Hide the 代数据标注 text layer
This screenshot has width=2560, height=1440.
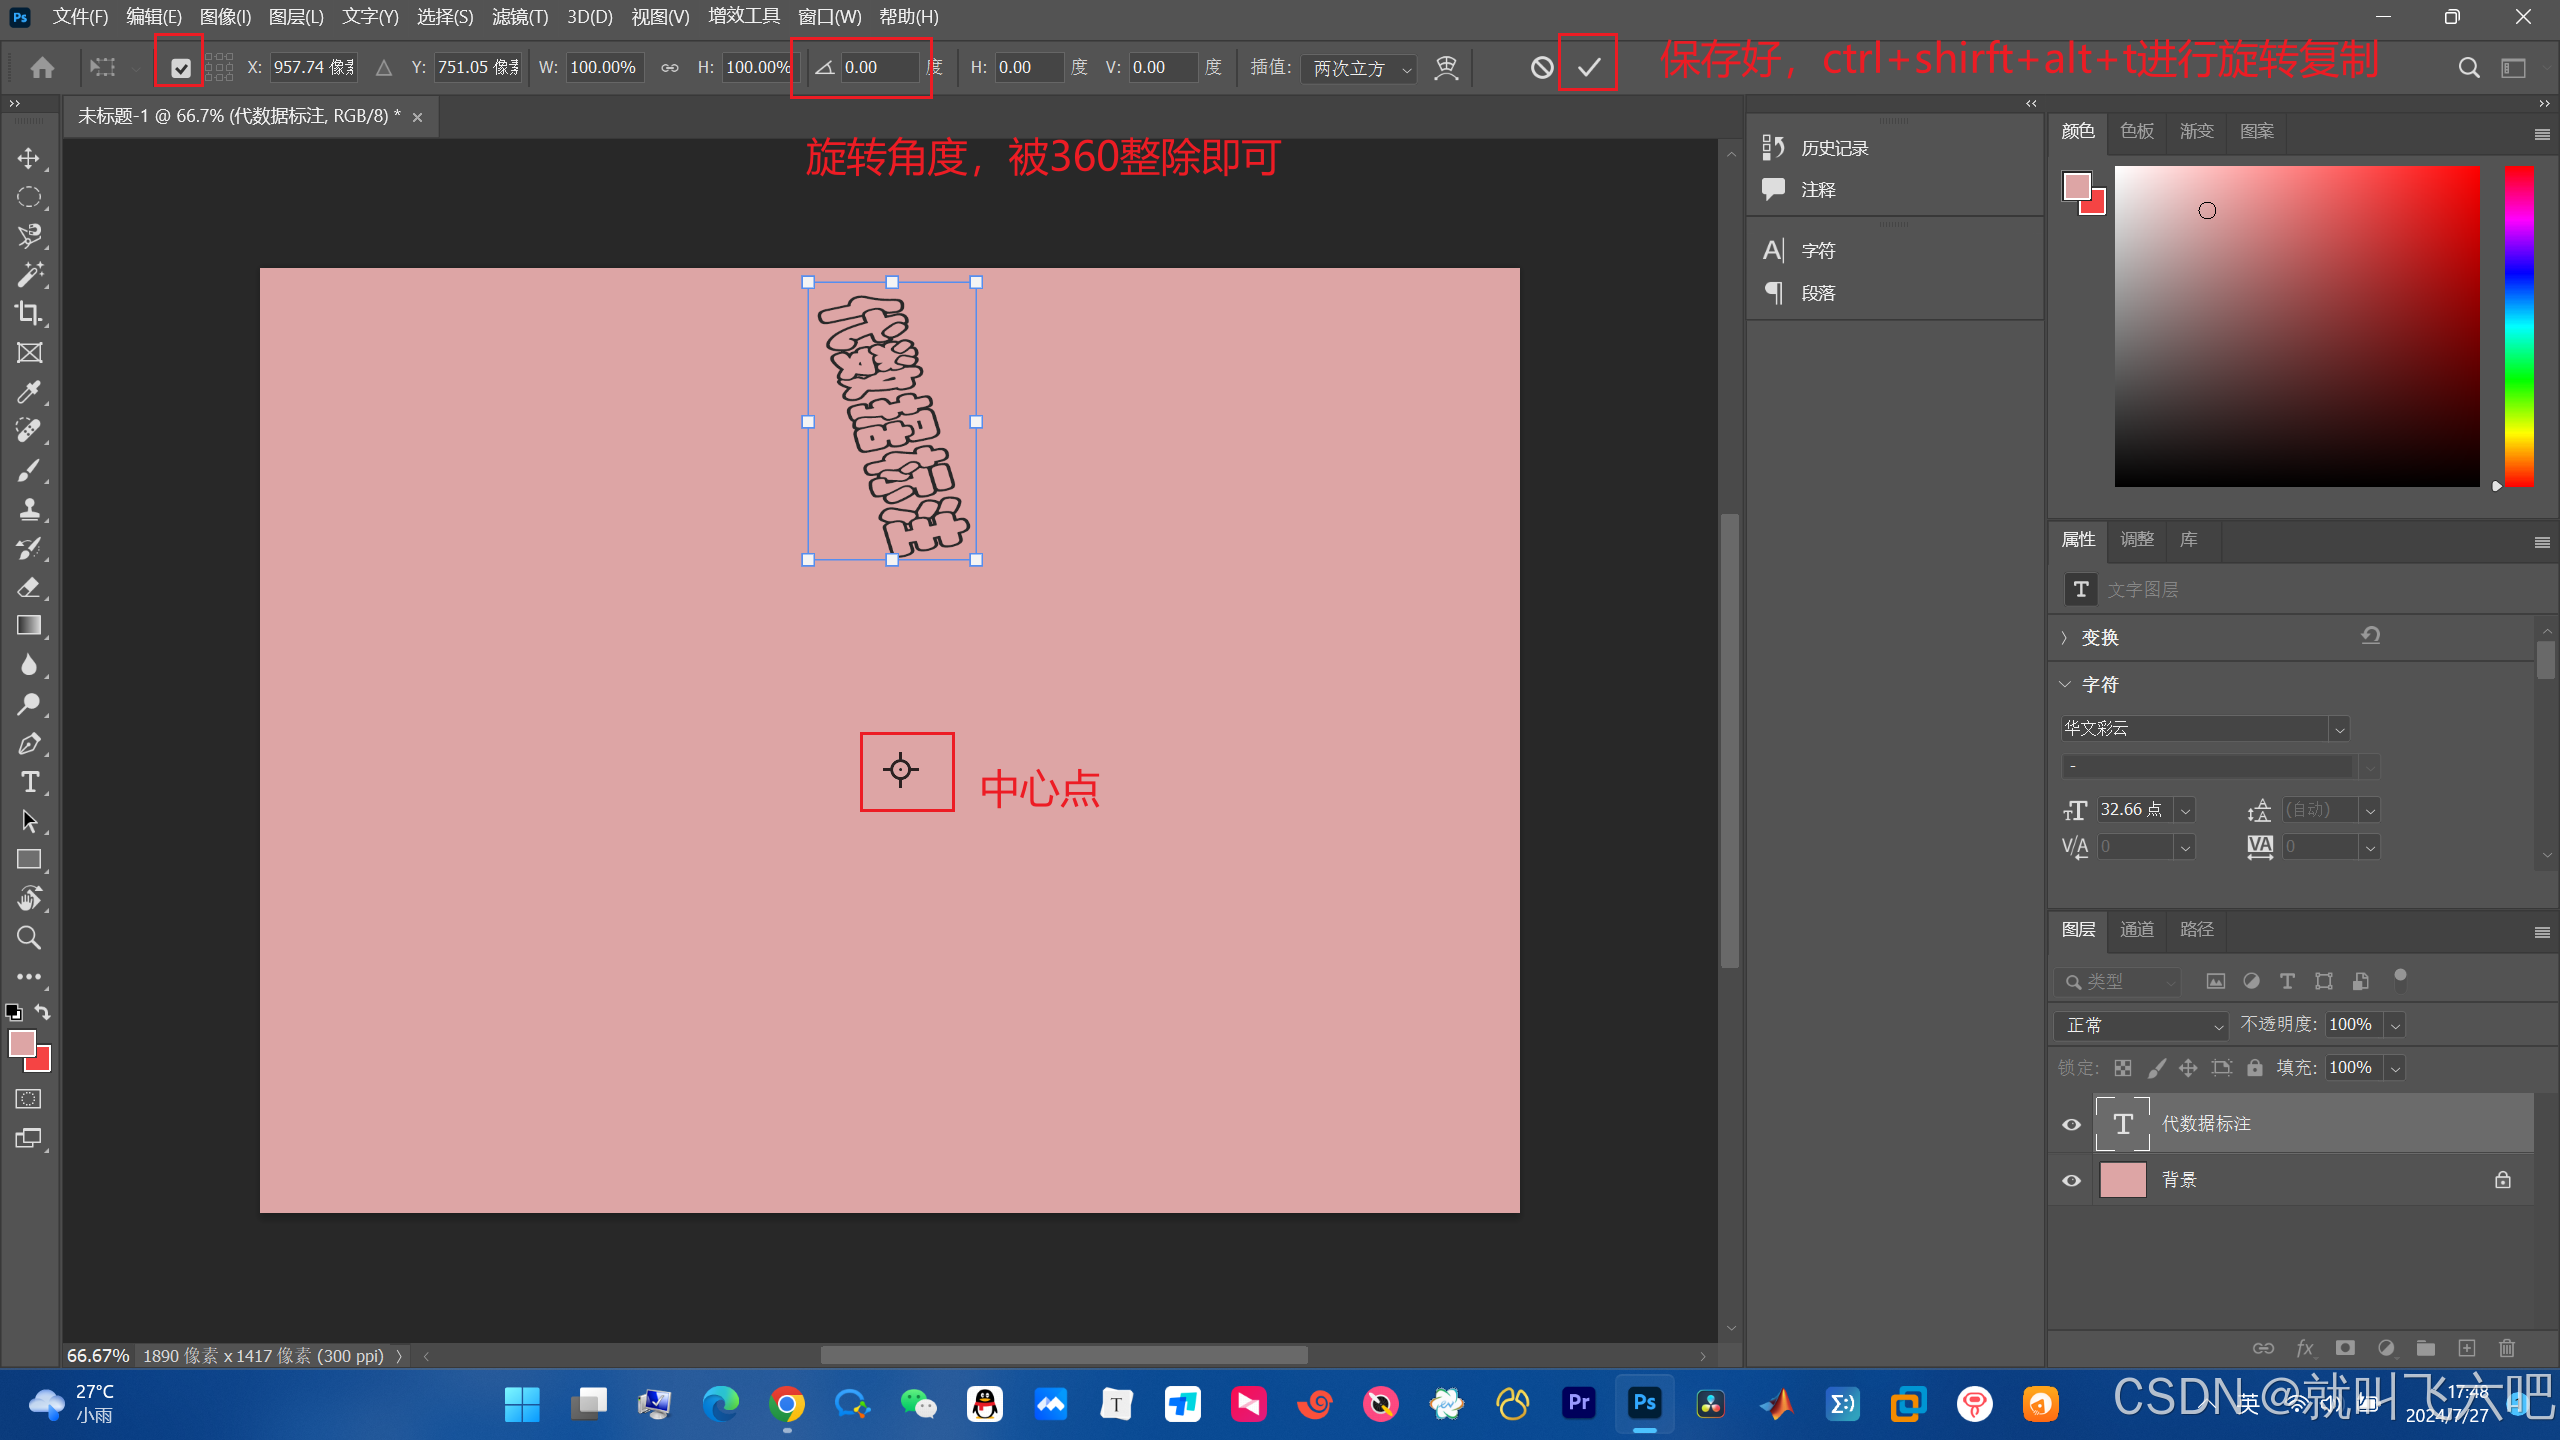pos(2071,1124)
